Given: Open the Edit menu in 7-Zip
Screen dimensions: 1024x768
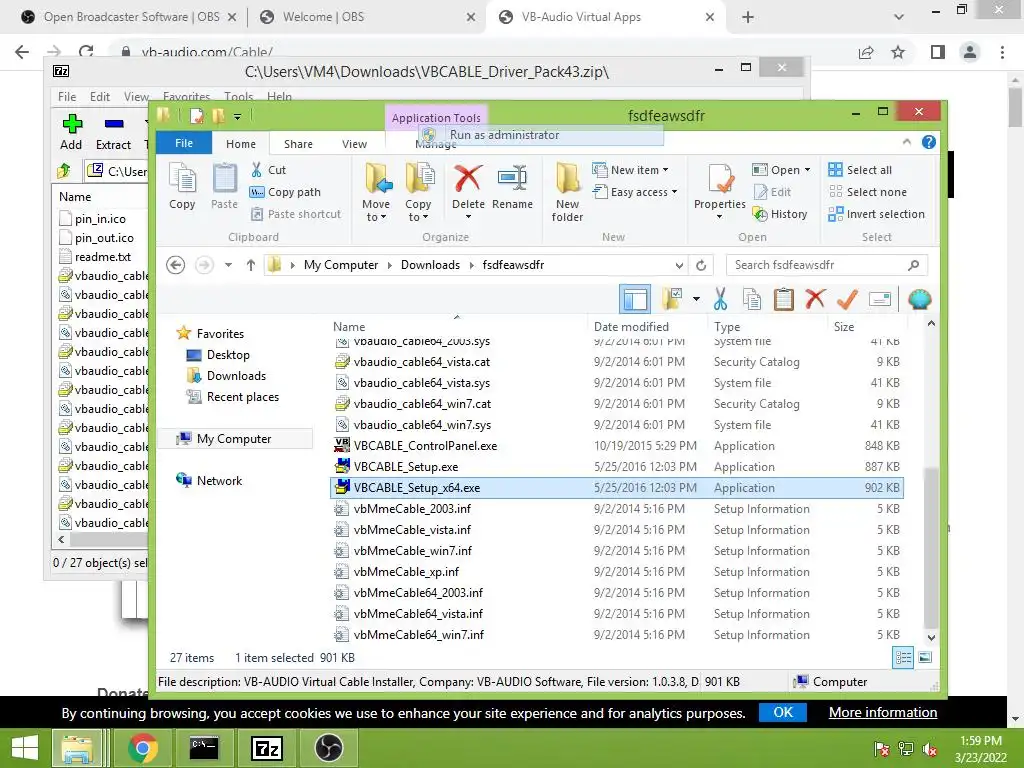Looking at the screenshot, I should [99, 97].
